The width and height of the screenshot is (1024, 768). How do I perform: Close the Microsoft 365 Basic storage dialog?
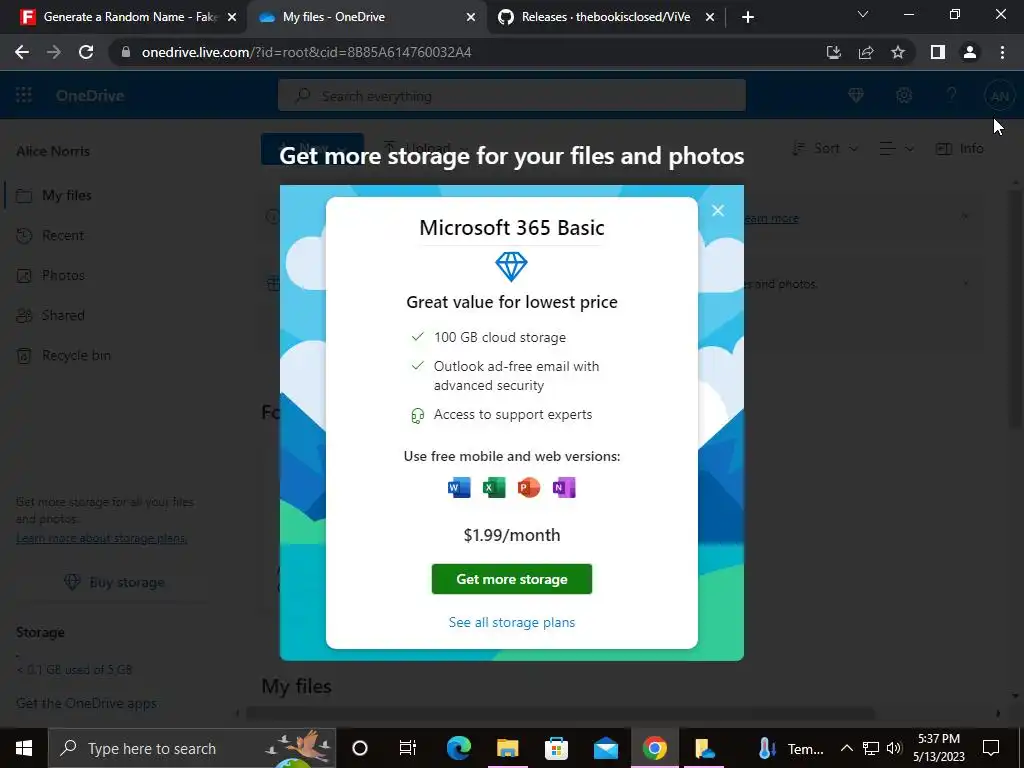click(718, 210)
